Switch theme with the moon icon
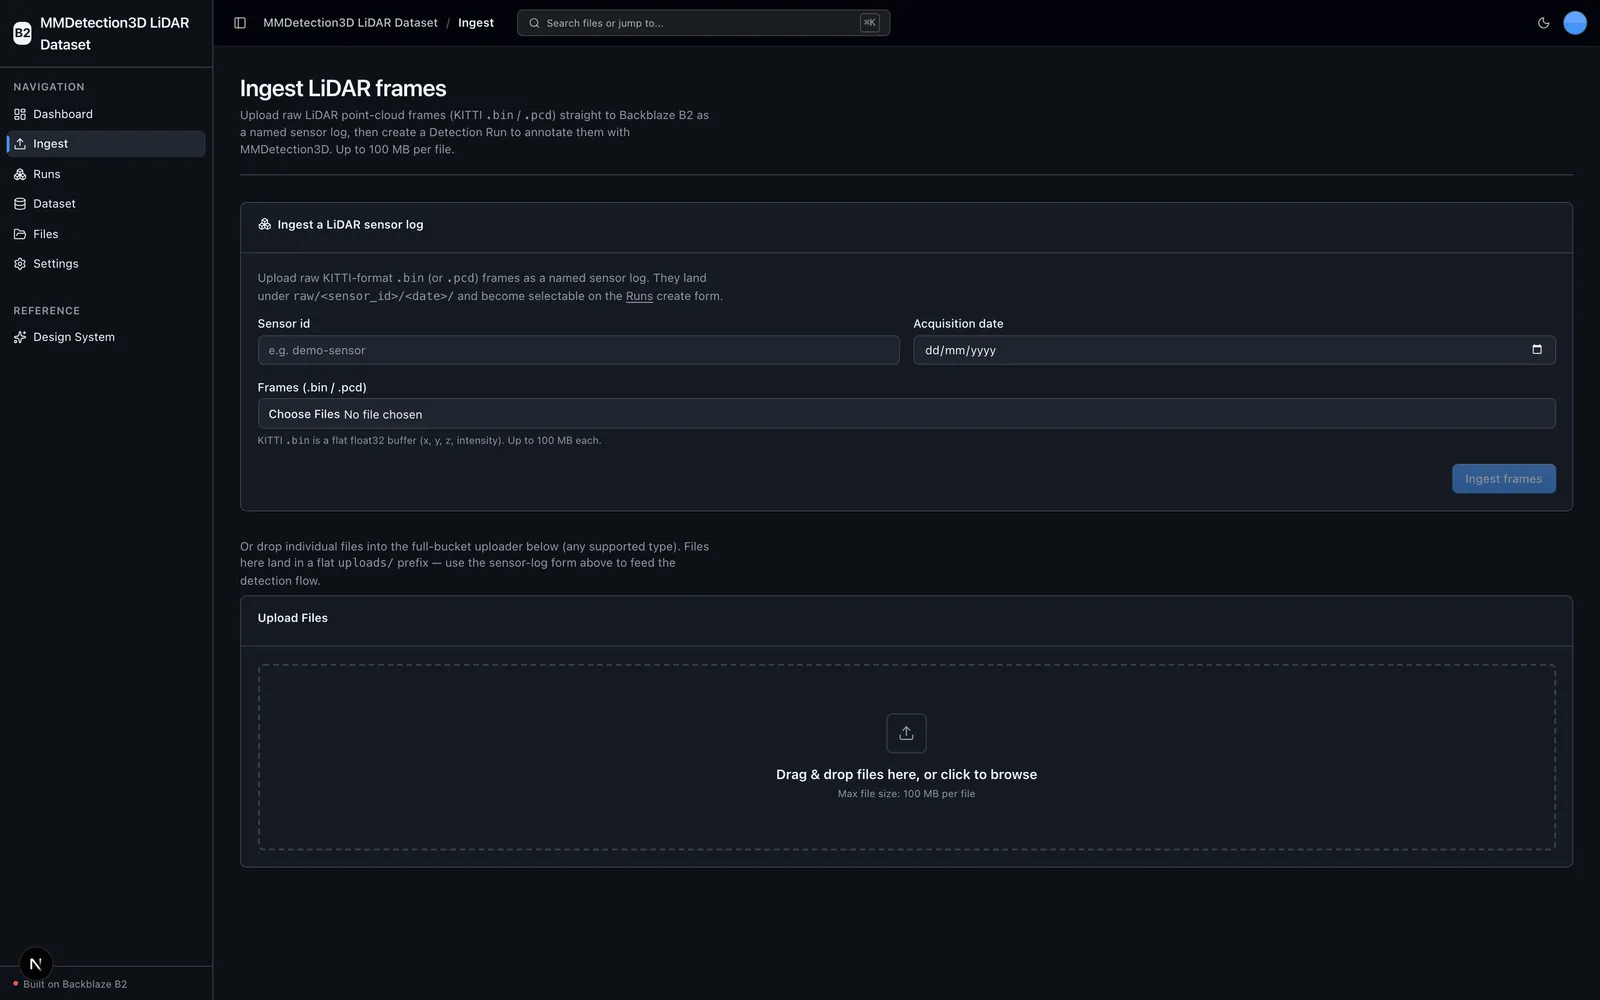The image size is (1600, 1000). (x=1543, y=23)
